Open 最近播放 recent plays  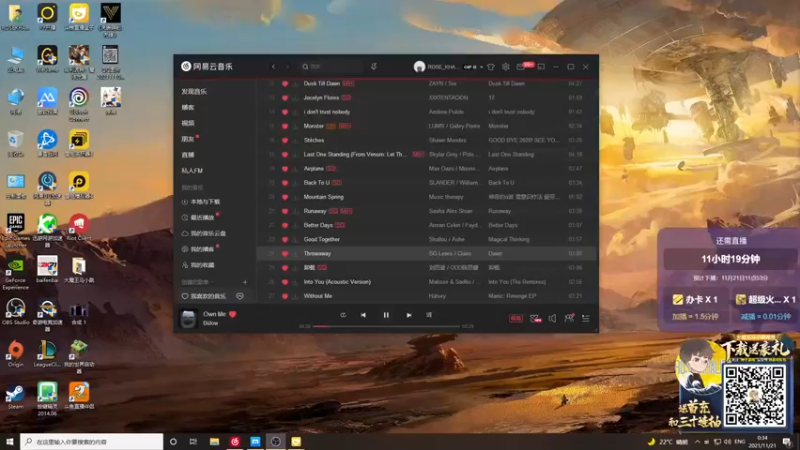(x=198, y=218)
